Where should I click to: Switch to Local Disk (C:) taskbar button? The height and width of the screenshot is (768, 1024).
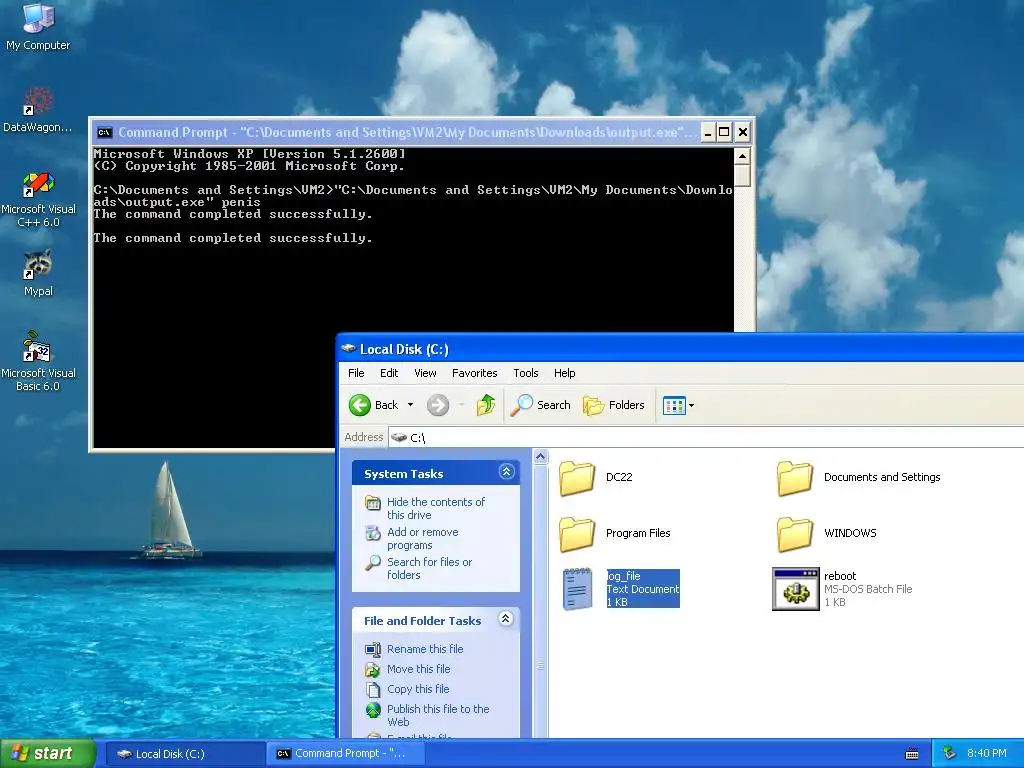(x=185, y=754)
